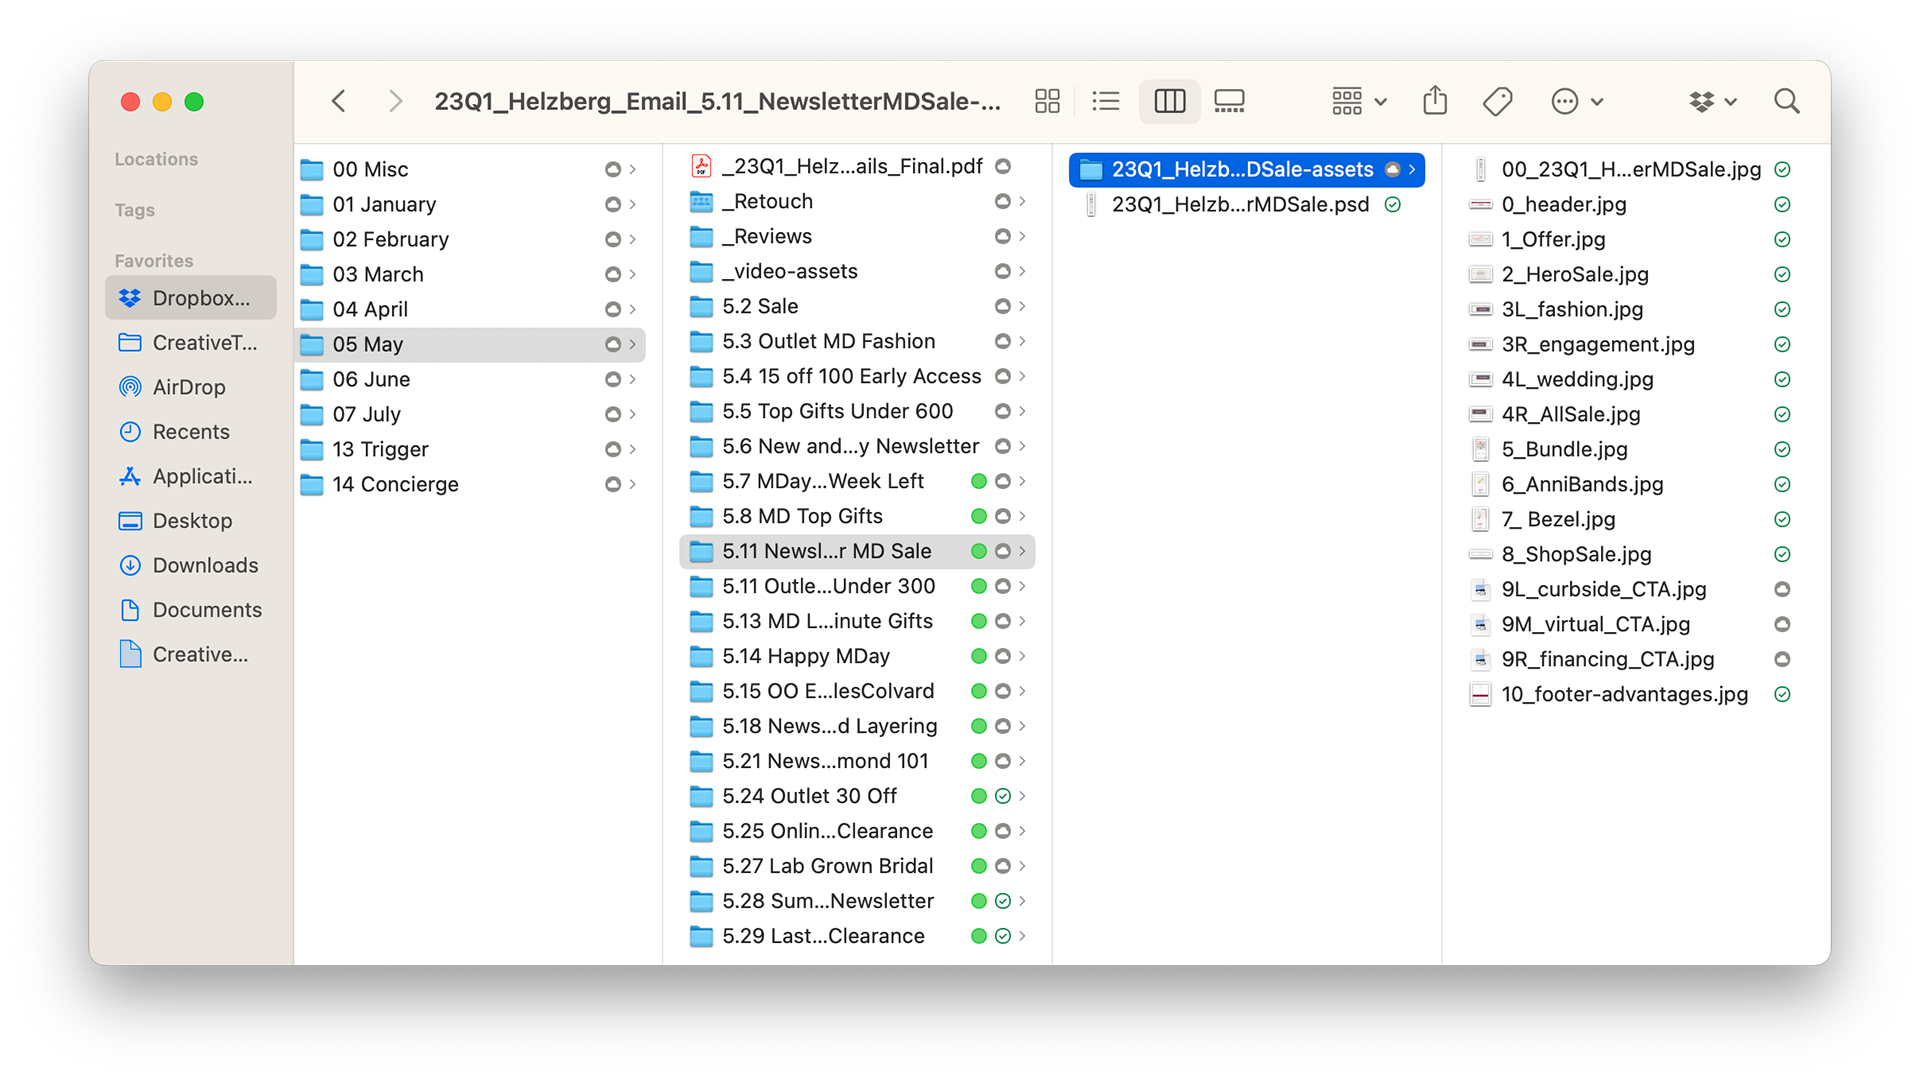Select the 04 April folder icon

pos(312,309)
